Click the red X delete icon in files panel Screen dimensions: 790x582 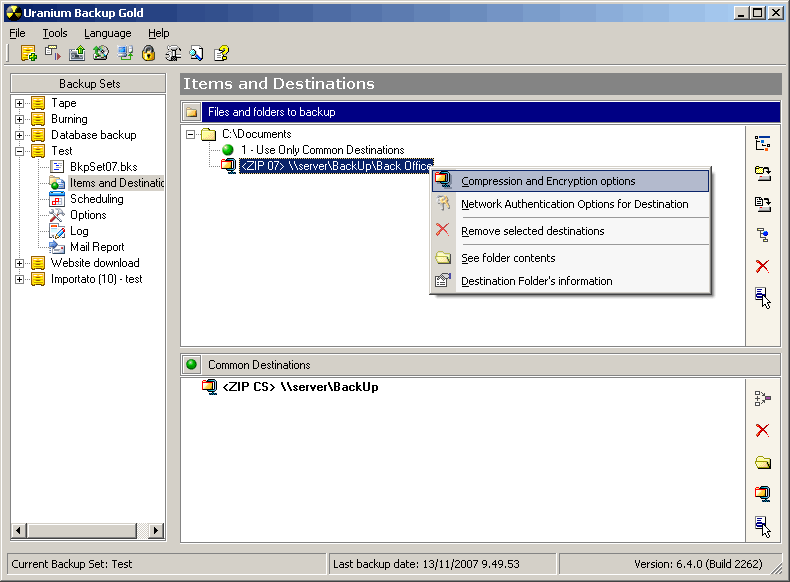pos(762,266)
